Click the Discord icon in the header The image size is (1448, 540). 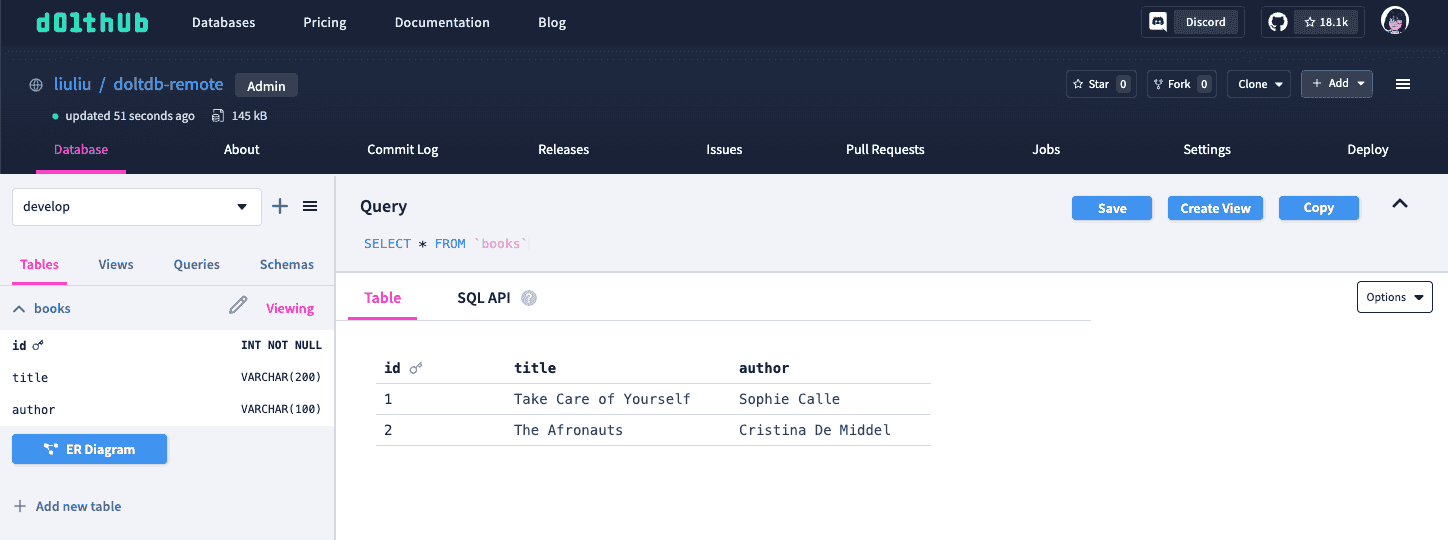1158,22
